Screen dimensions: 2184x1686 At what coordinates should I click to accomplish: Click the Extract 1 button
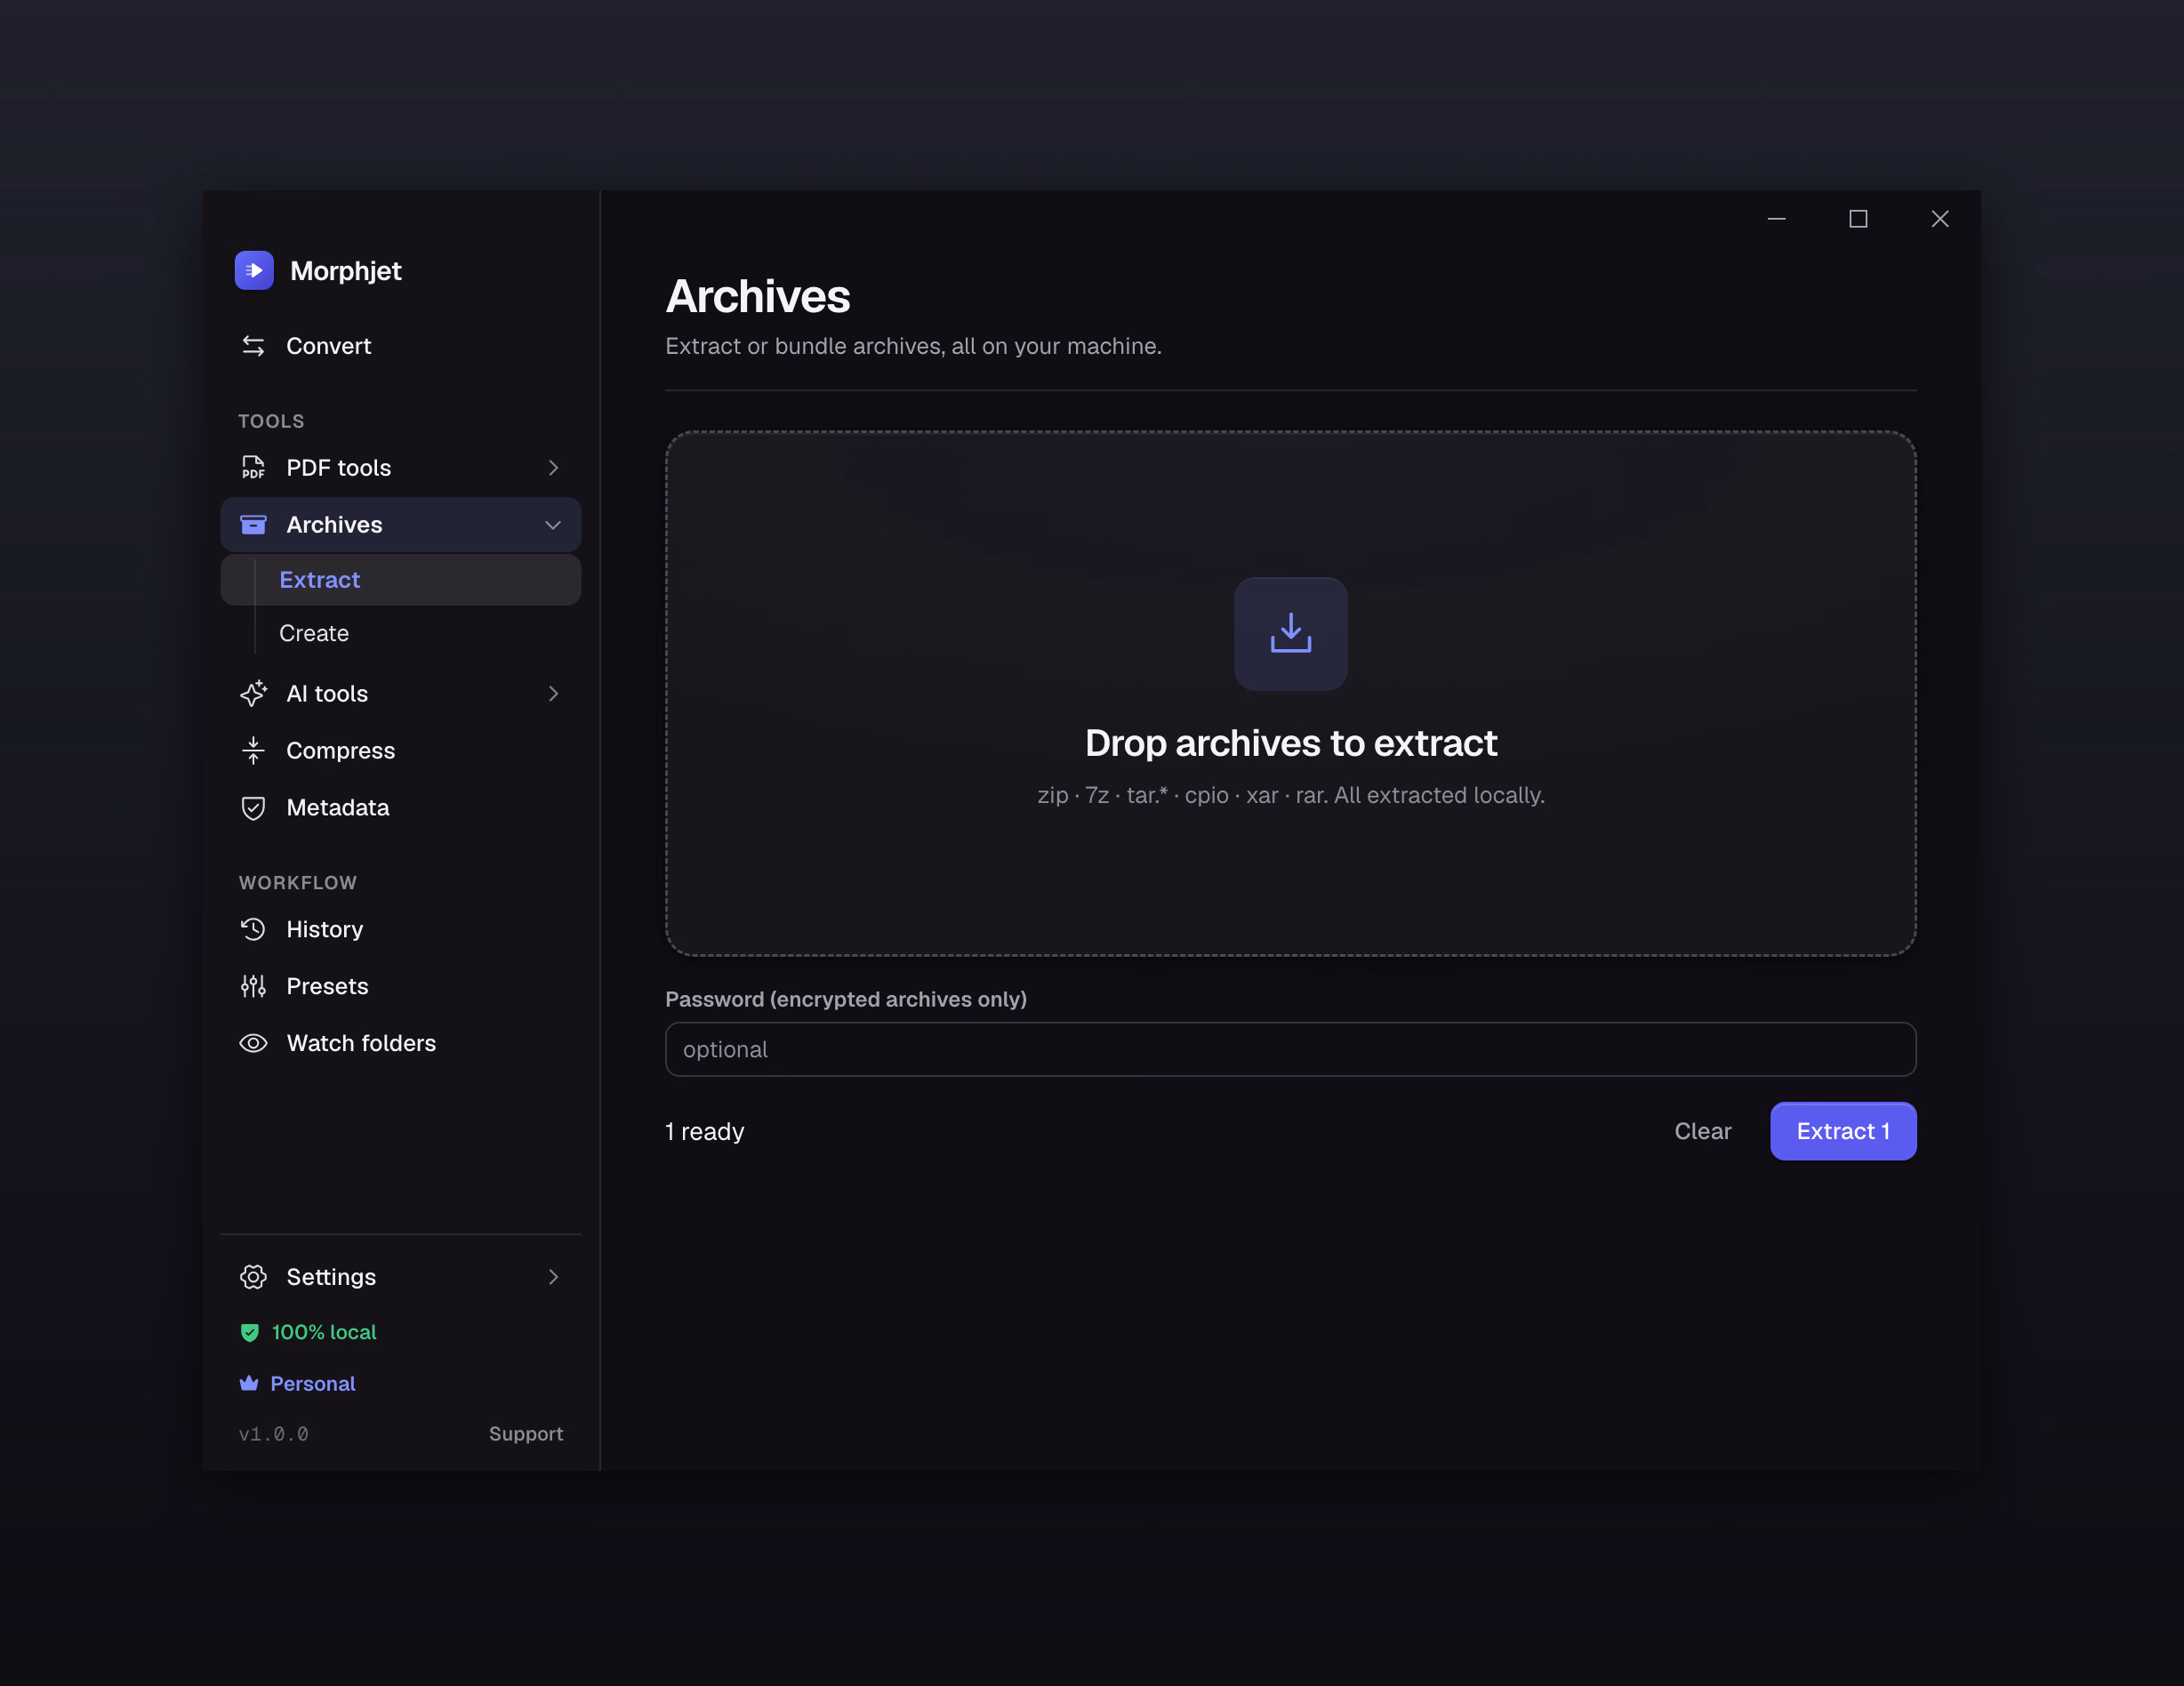[x=1843, y=1131]
